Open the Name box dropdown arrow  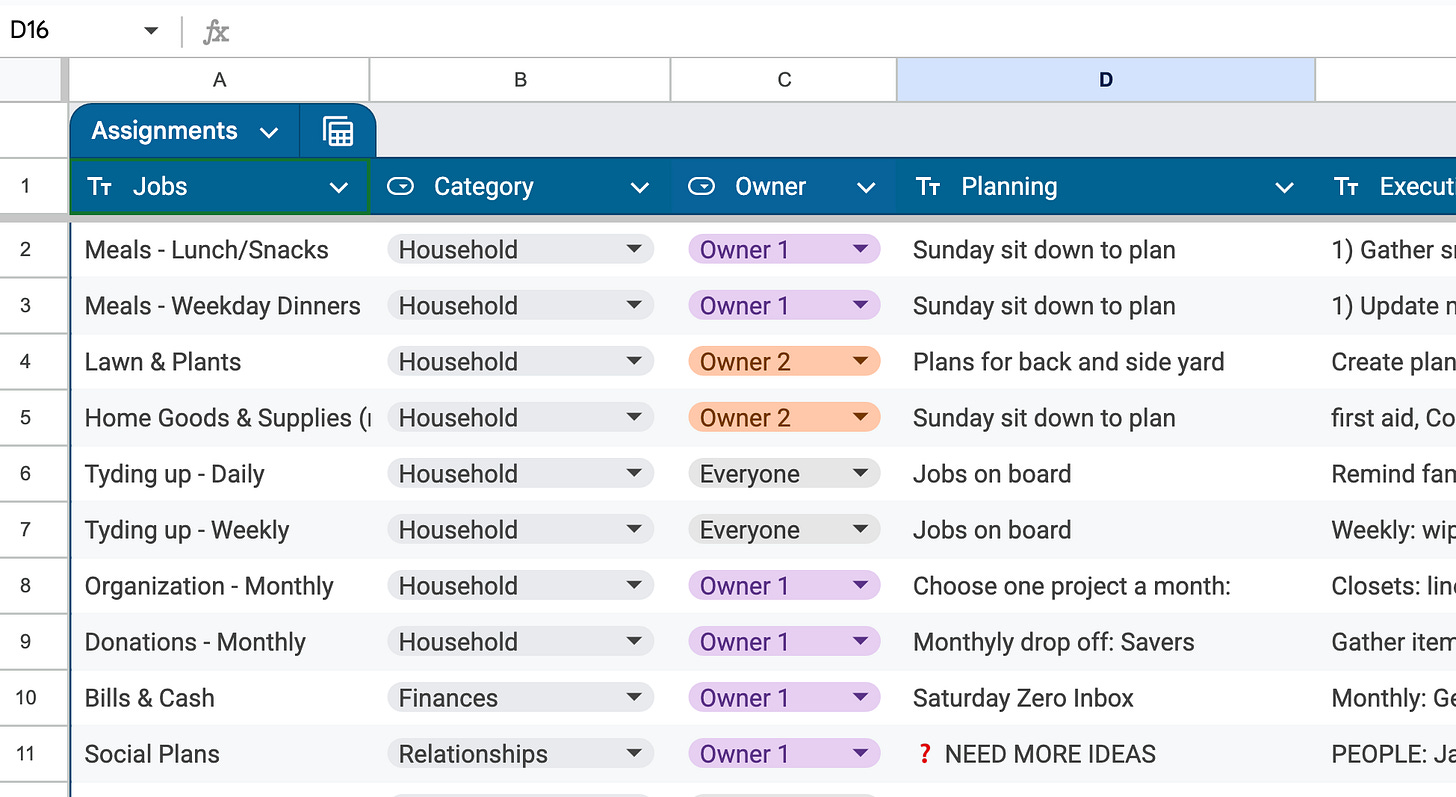point(151,31)
